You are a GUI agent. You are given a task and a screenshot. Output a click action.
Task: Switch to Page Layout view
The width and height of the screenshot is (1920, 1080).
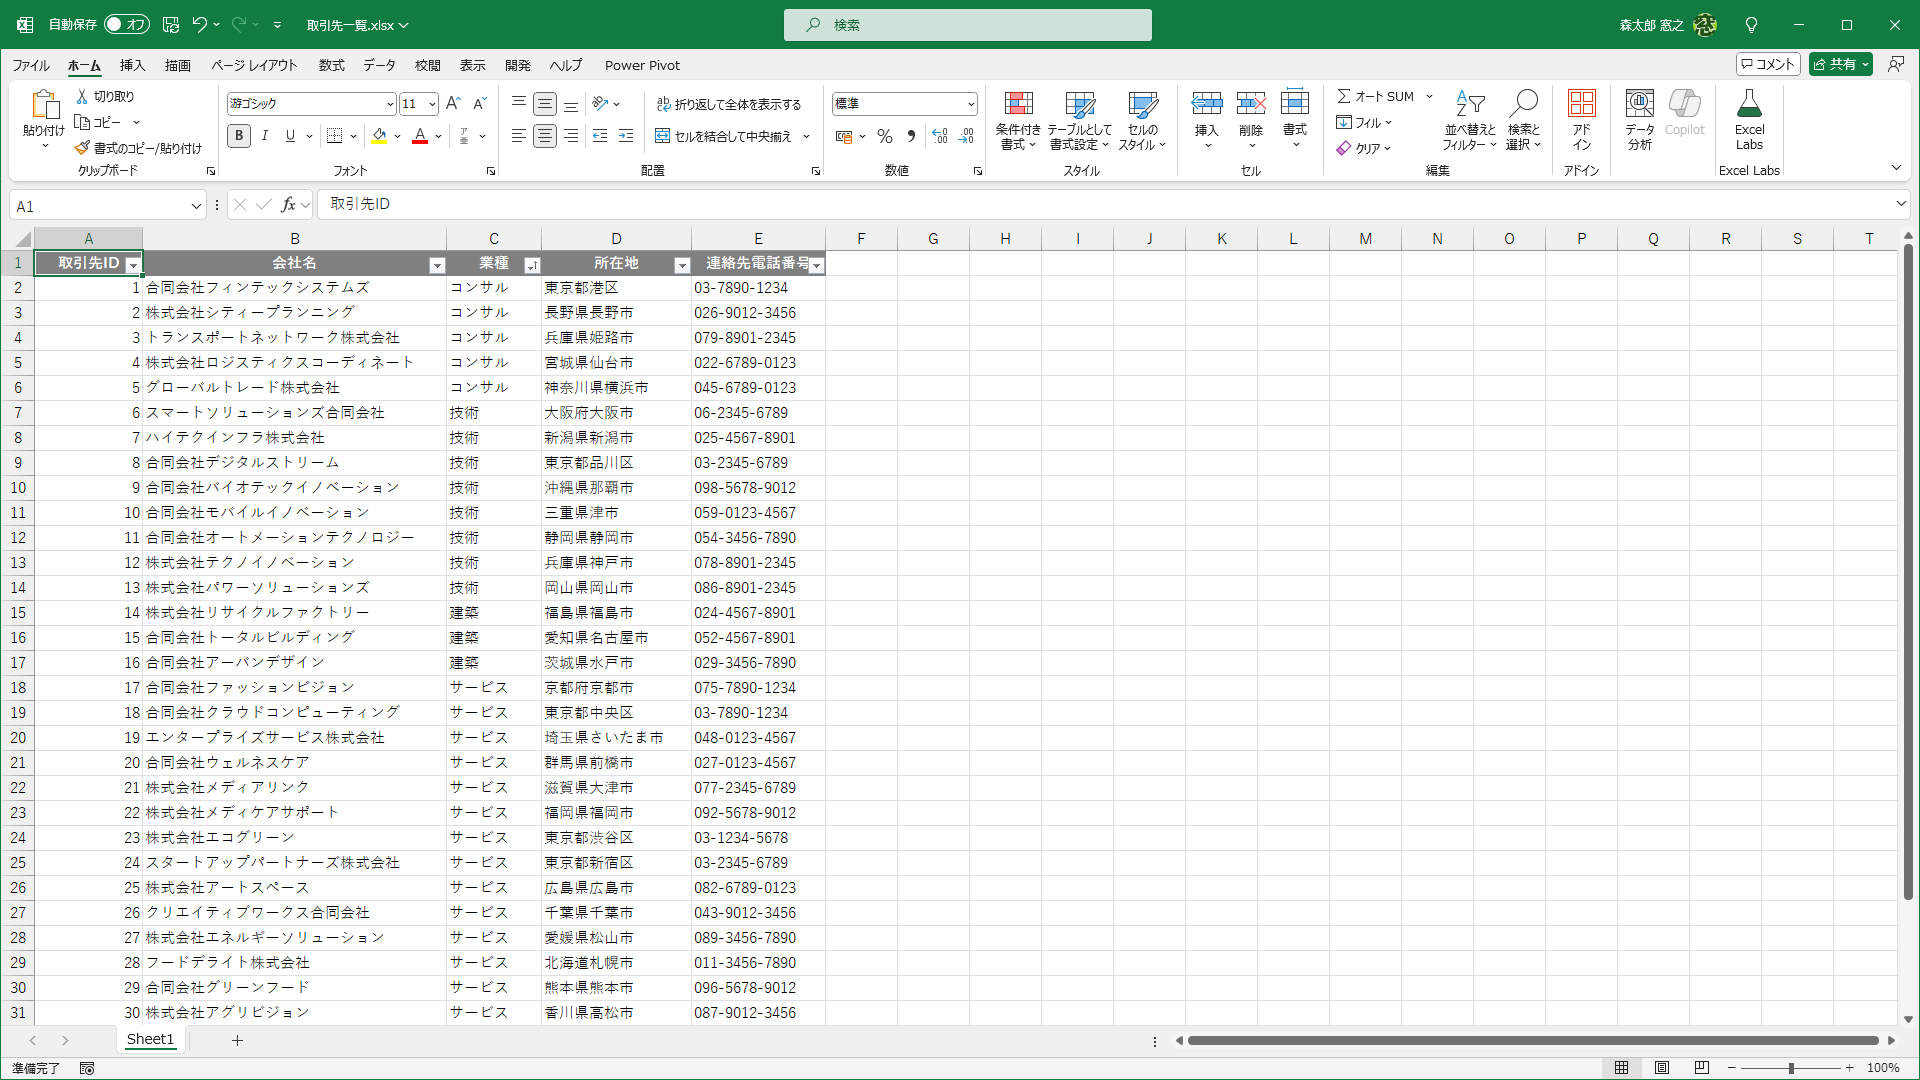1661,1068
